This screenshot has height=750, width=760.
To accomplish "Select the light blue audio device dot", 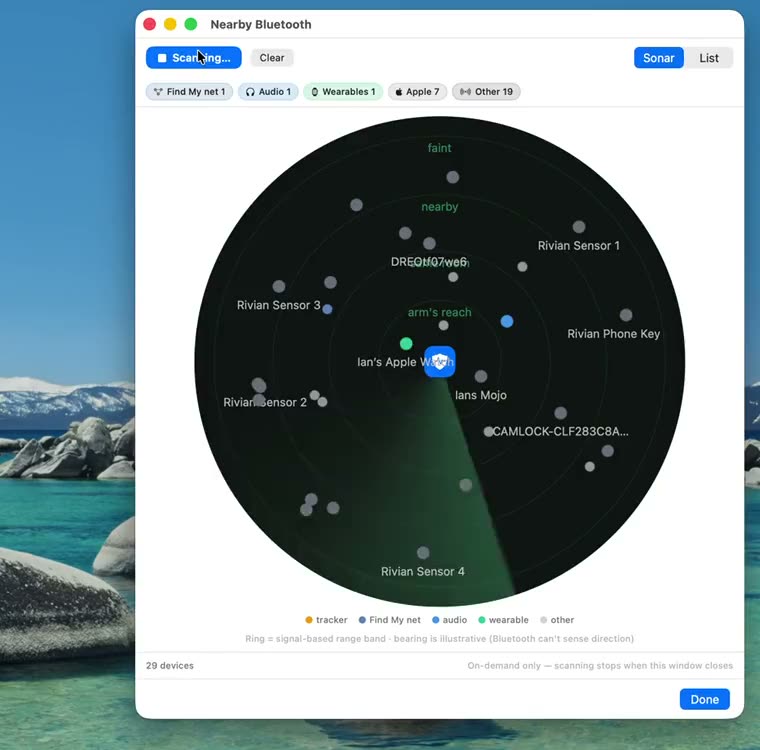I will tap(507, 321).
